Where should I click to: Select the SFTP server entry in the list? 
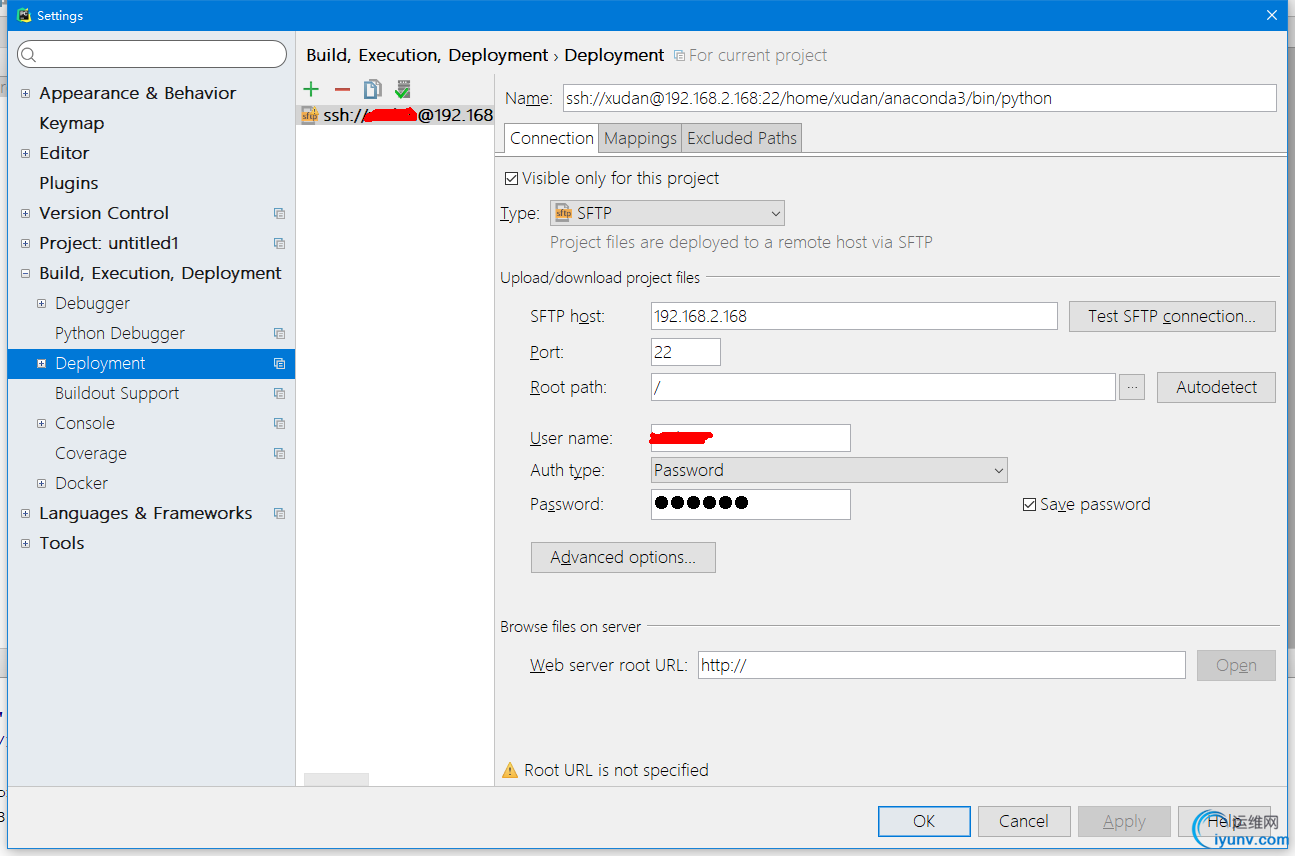(396, 115)
